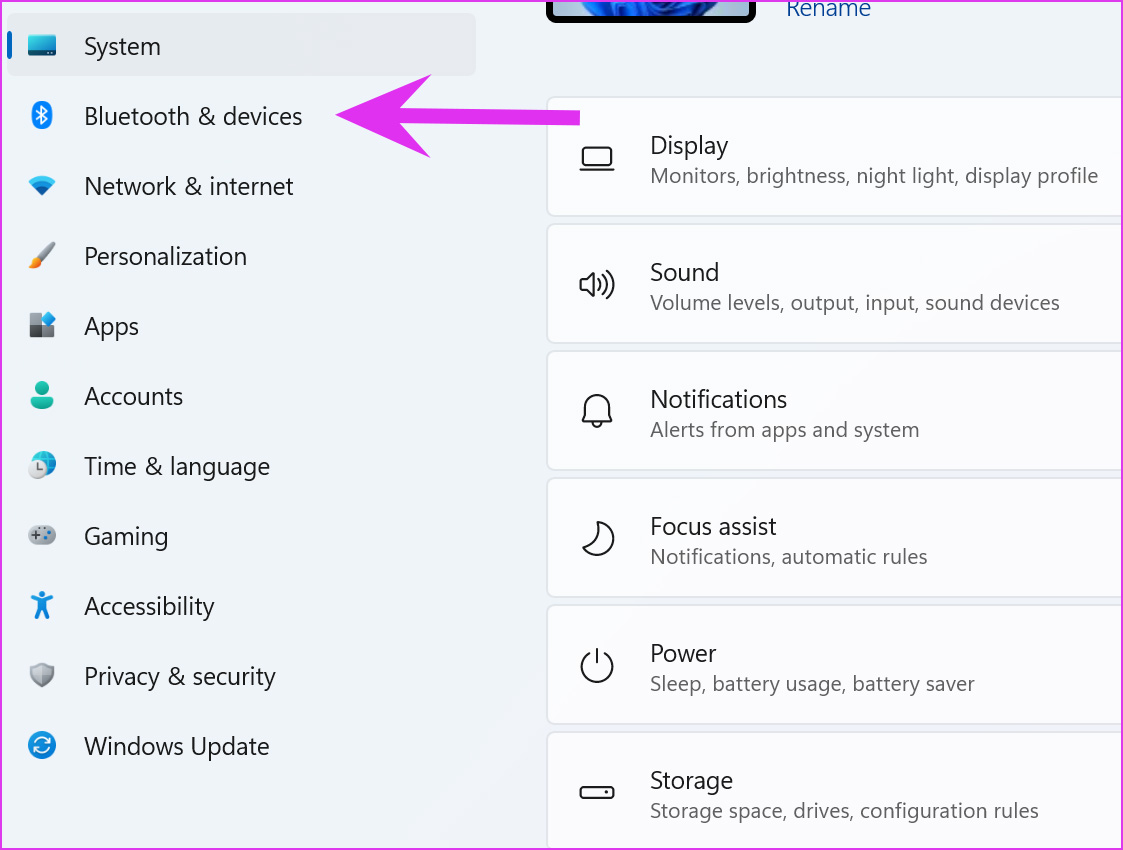
Task: Open Focus assist settings
Action: [835, 540]
